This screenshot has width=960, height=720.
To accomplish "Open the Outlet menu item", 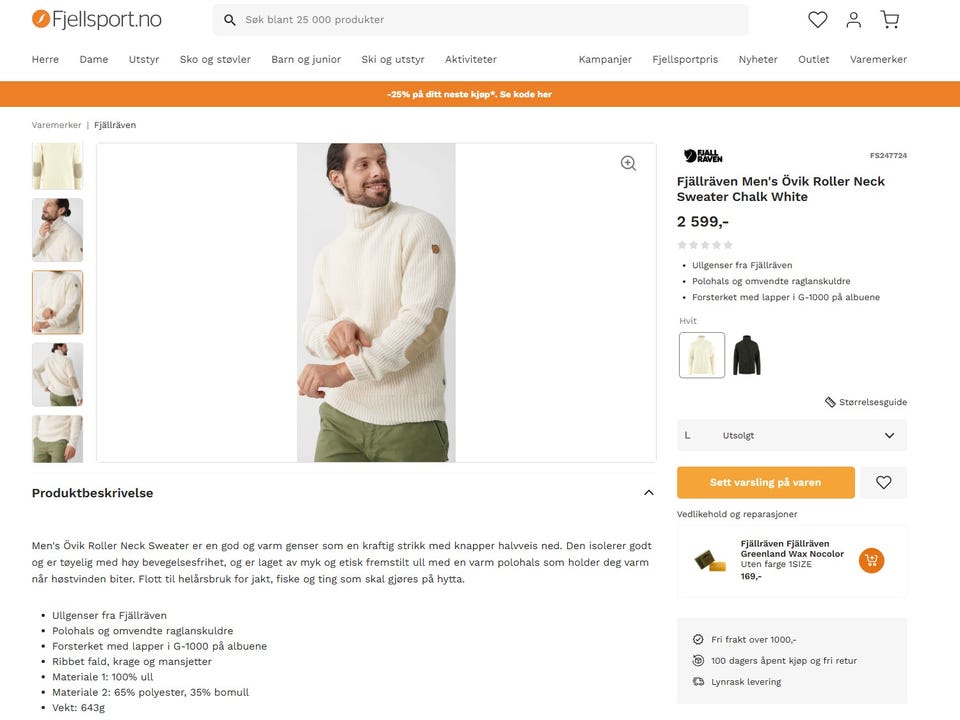I will pyautogui.click(x=813, y=59).
